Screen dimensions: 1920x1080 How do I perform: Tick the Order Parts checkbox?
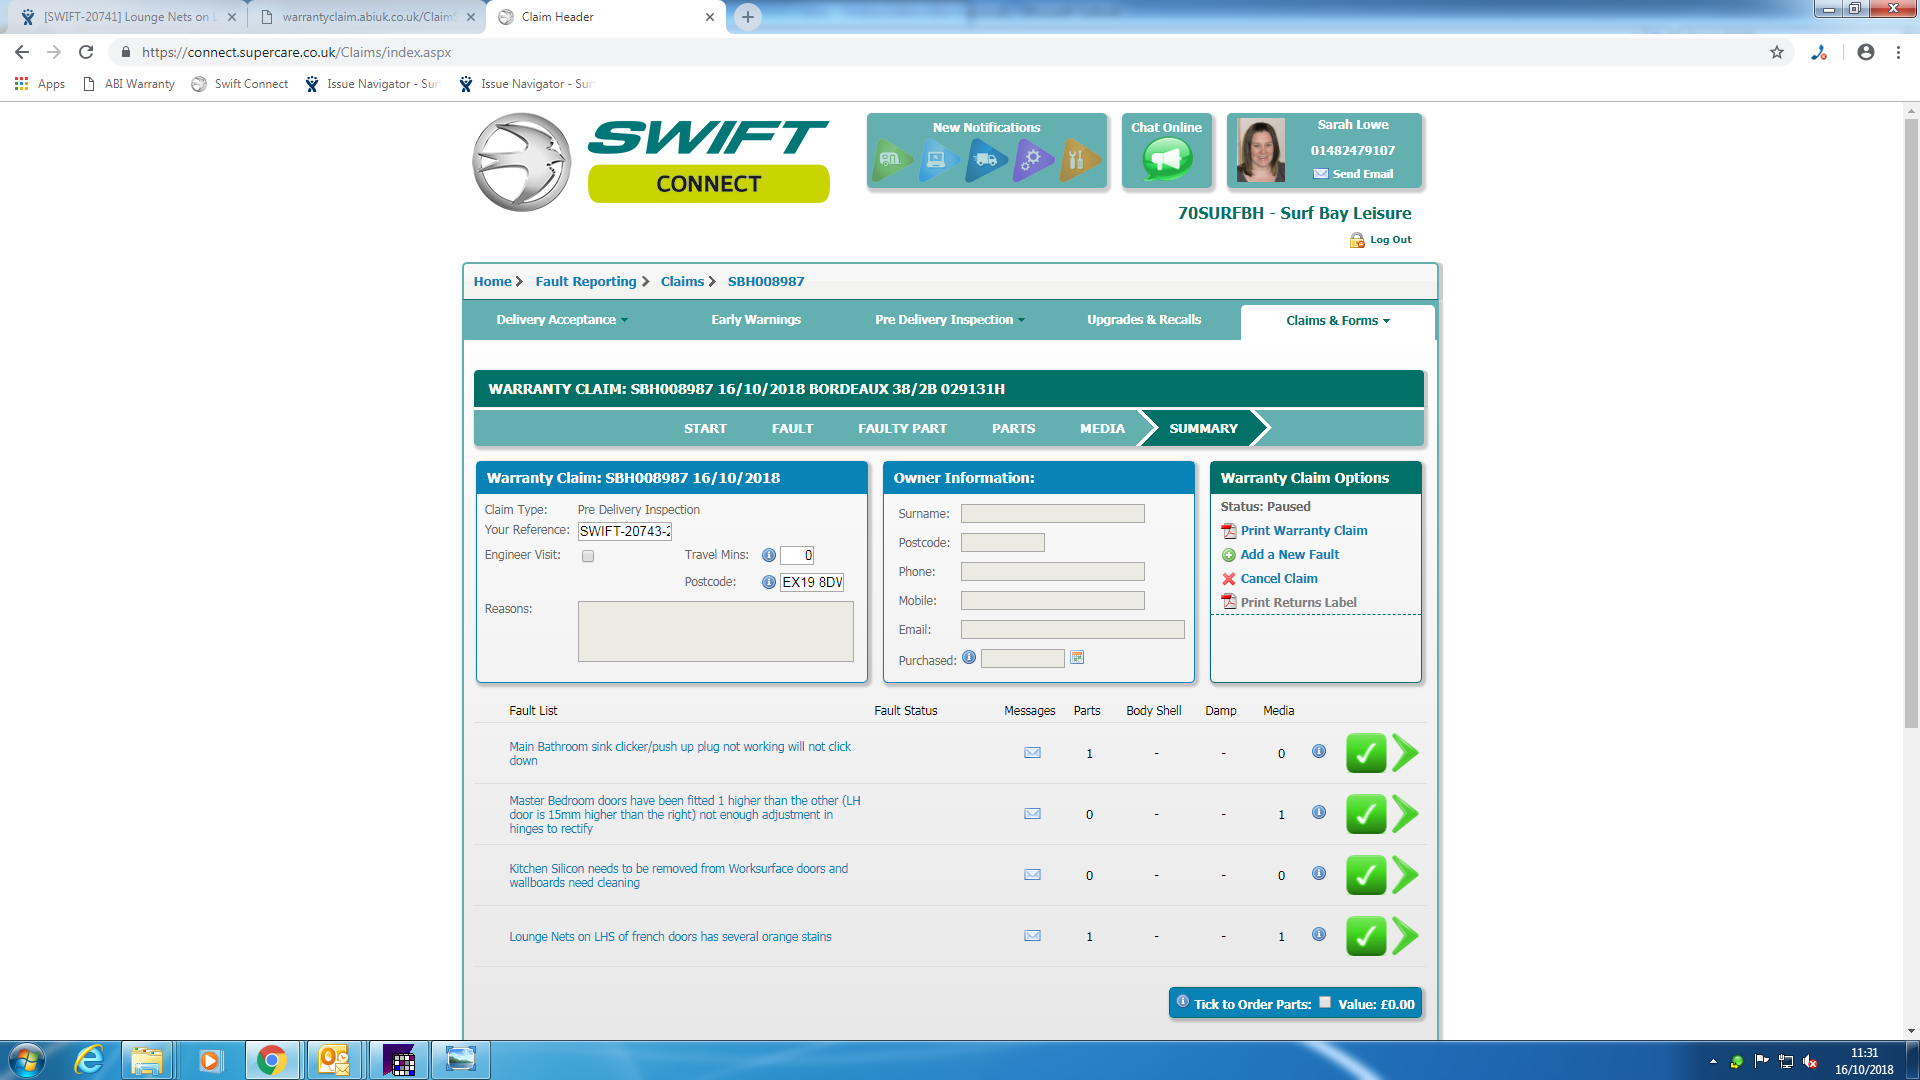[1325, 1002]
